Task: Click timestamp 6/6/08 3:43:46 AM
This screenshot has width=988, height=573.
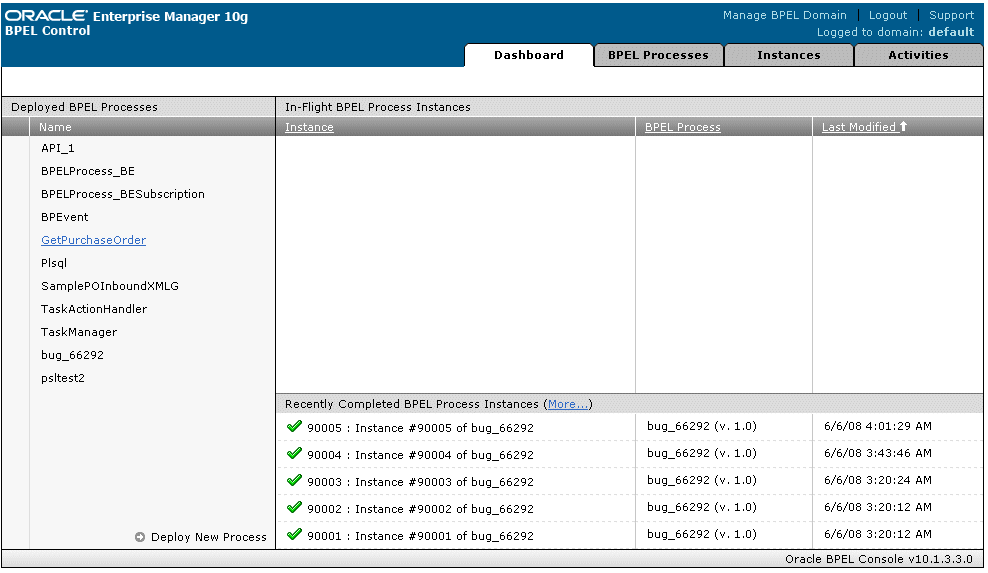Action: (x=878, y=453)
